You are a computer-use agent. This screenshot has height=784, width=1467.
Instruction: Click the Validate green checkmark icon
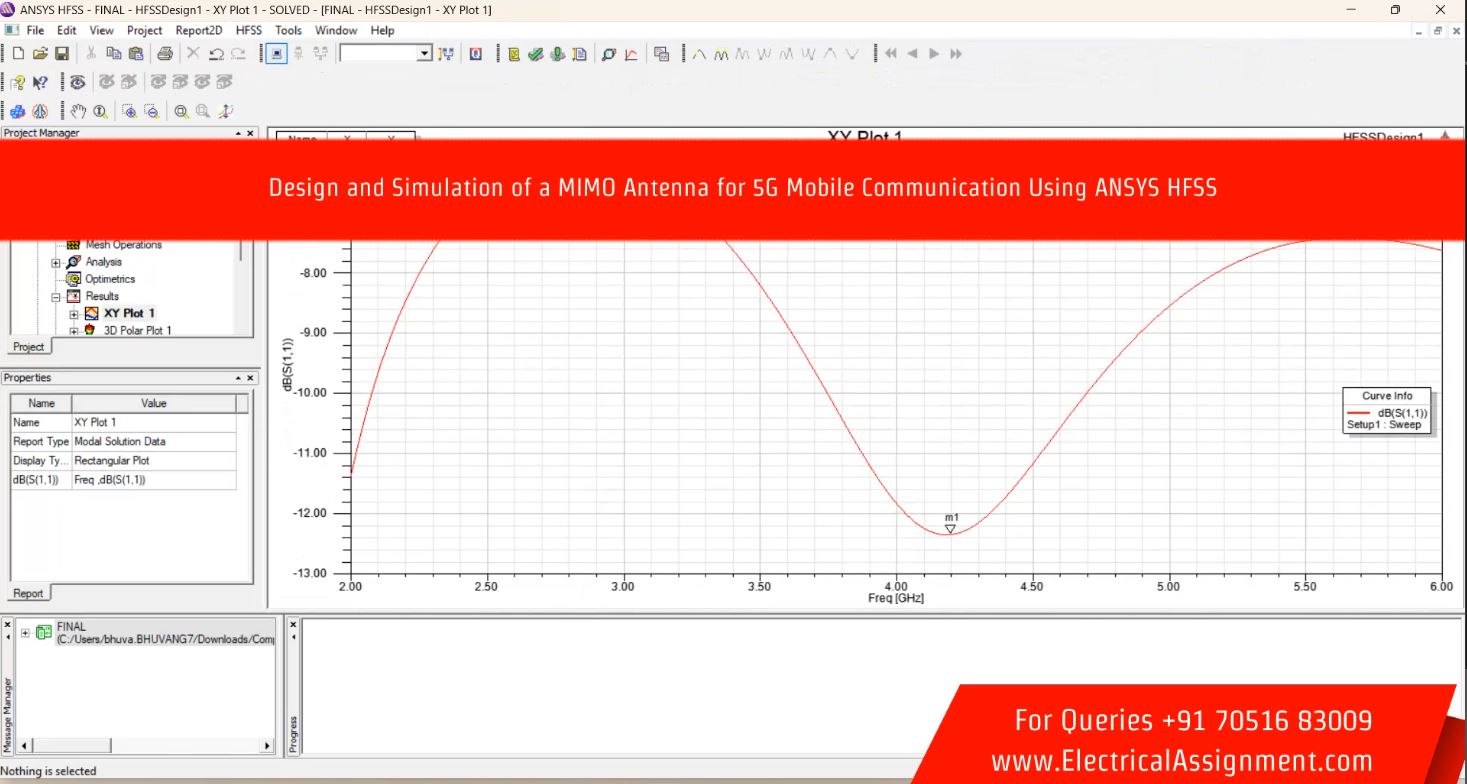[536, 54]
